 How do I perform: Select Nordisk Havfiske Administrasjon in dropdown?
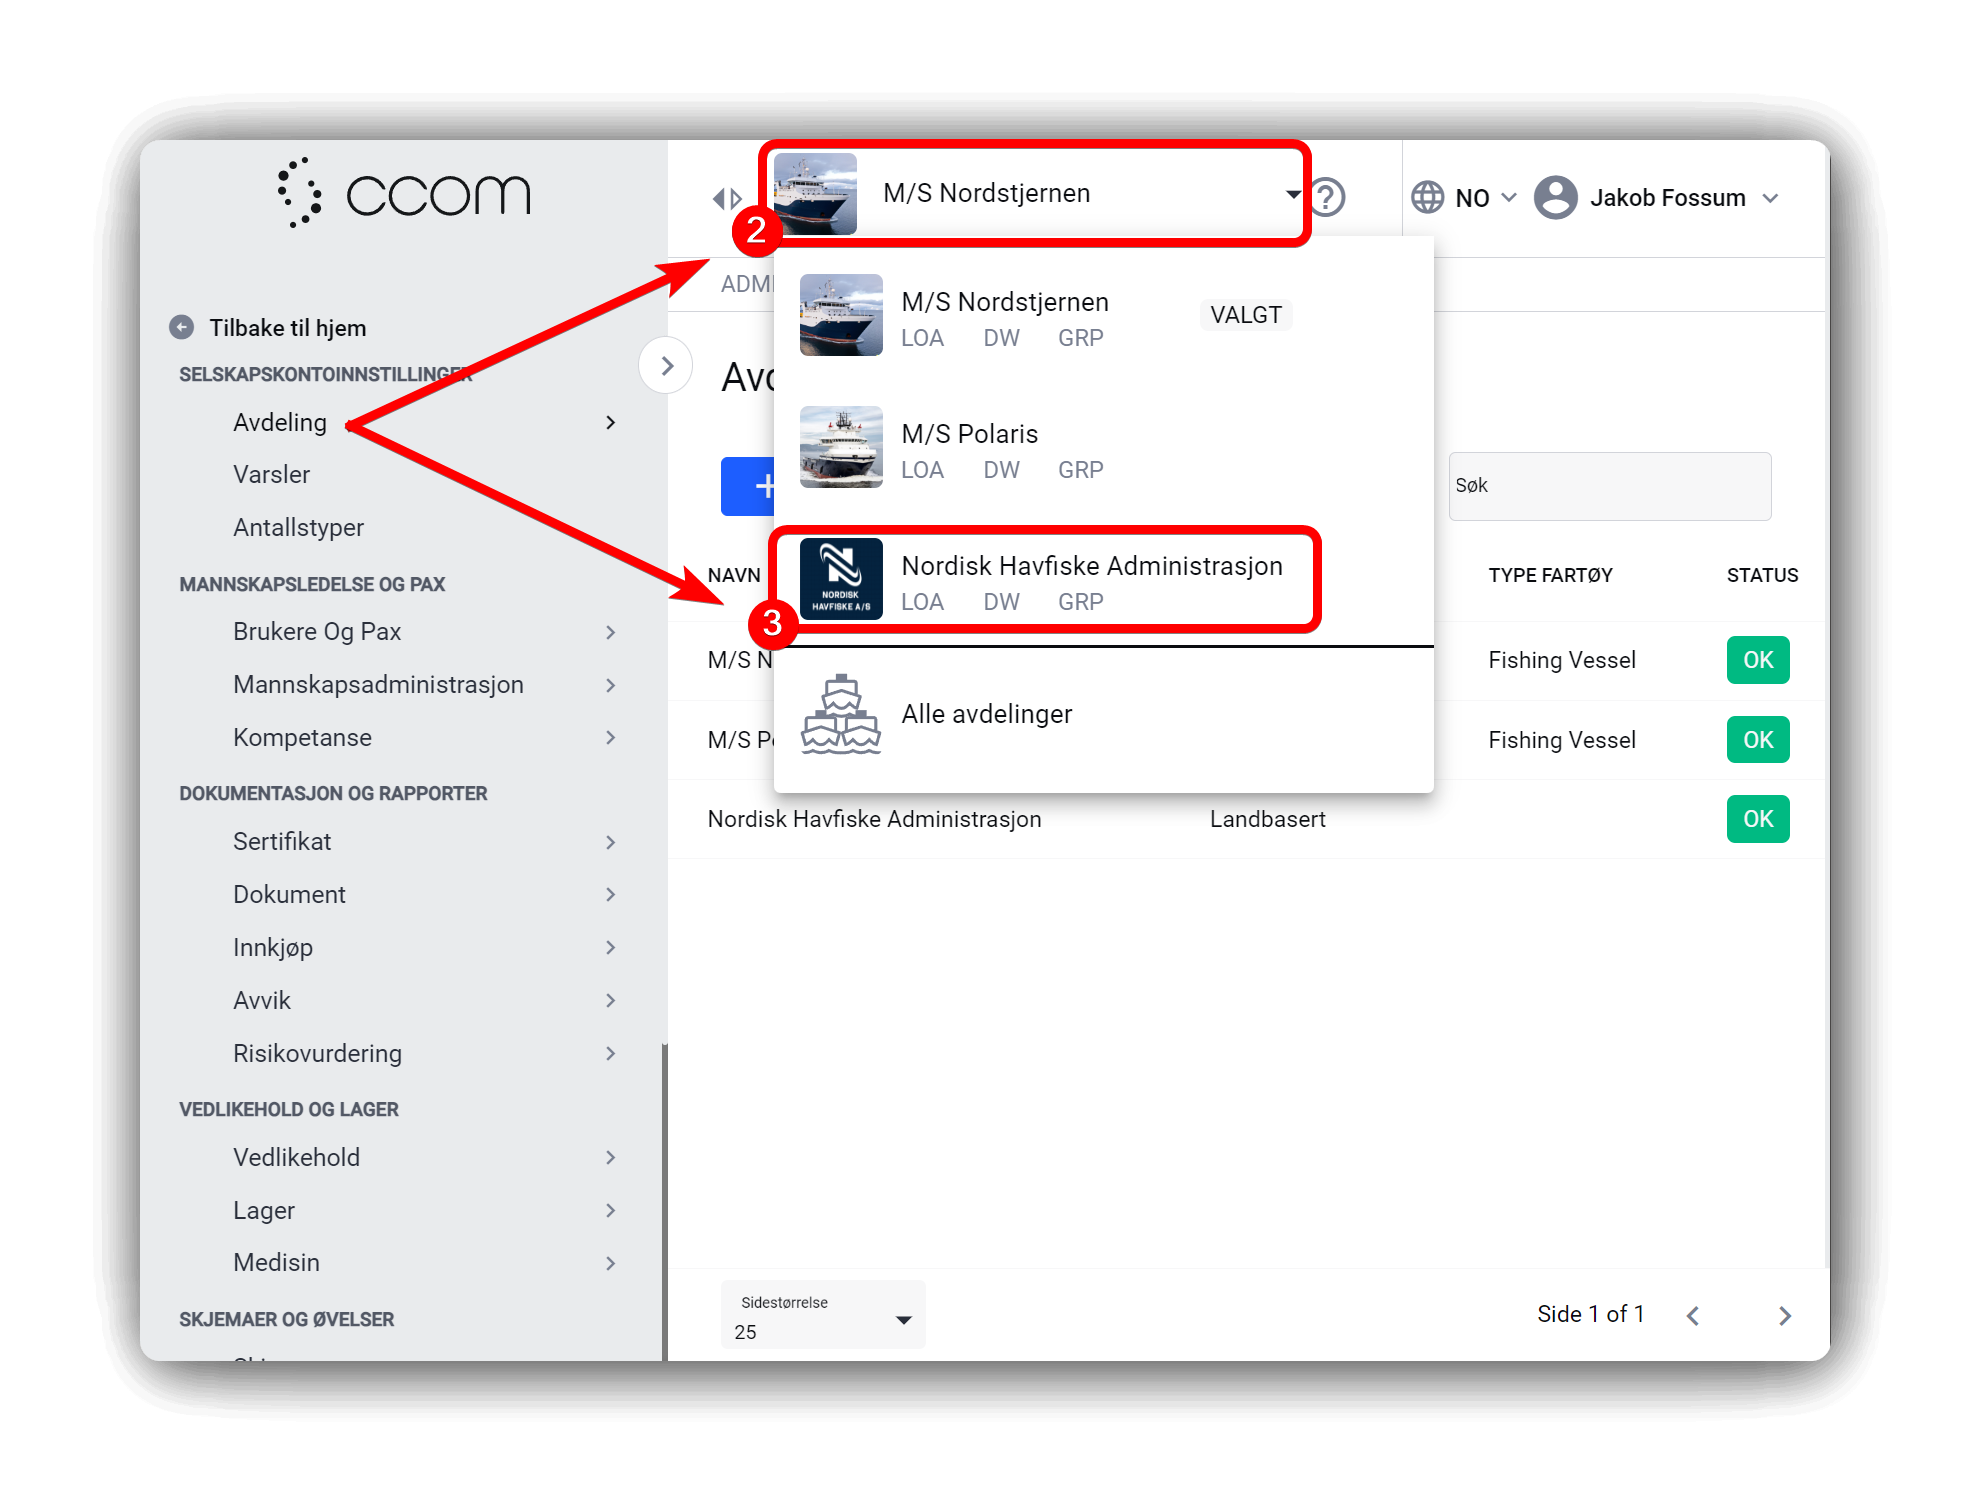tap(1104, 579)
